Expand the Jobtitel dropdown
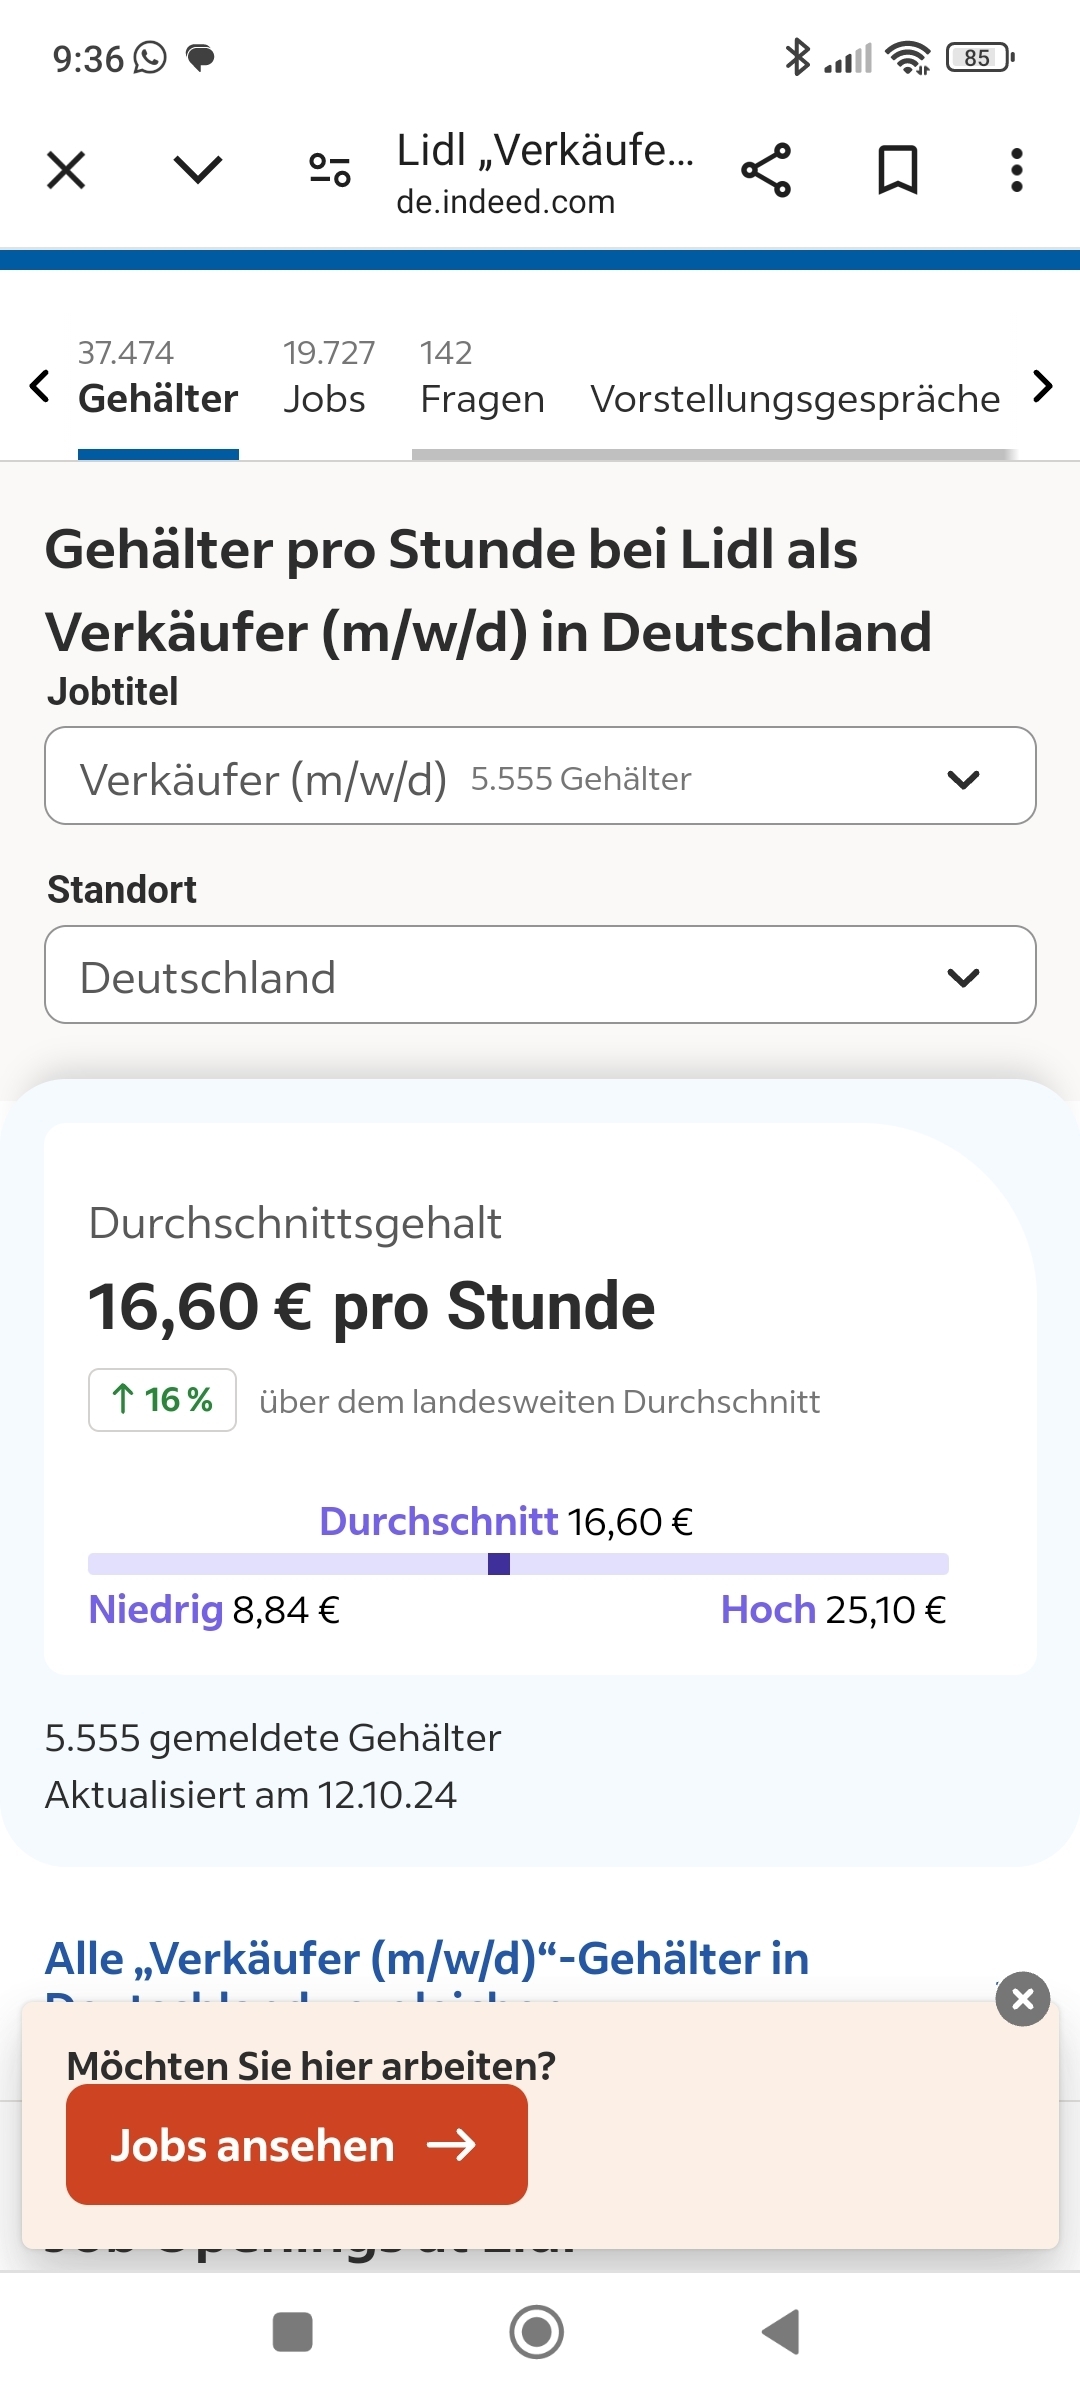The image size is (1080, 2400). (540, 776)
